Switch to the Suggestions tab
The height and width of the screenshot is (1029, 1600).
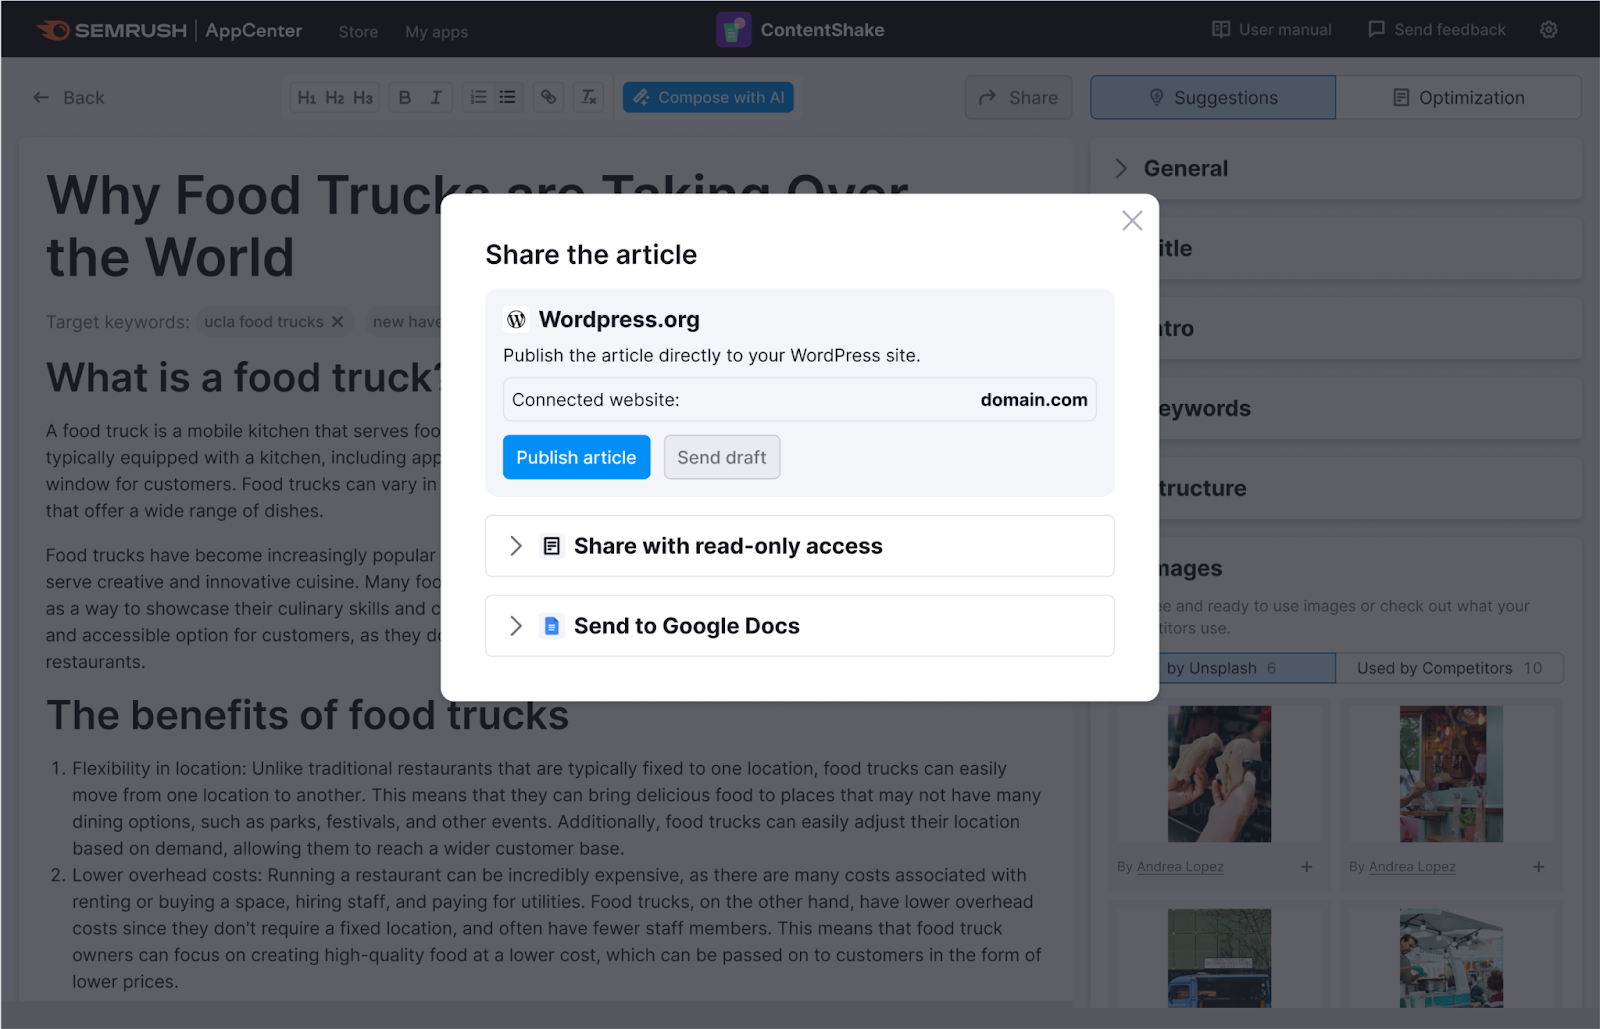(1213, 98)
